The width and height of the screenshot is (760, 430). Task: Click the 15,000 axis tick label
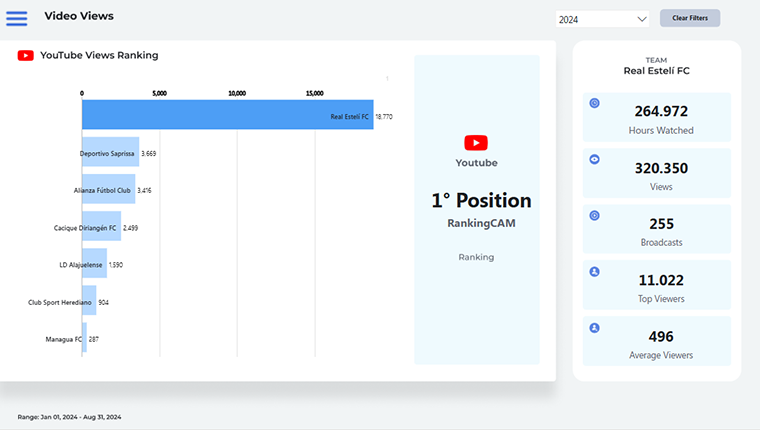point(315,94)
